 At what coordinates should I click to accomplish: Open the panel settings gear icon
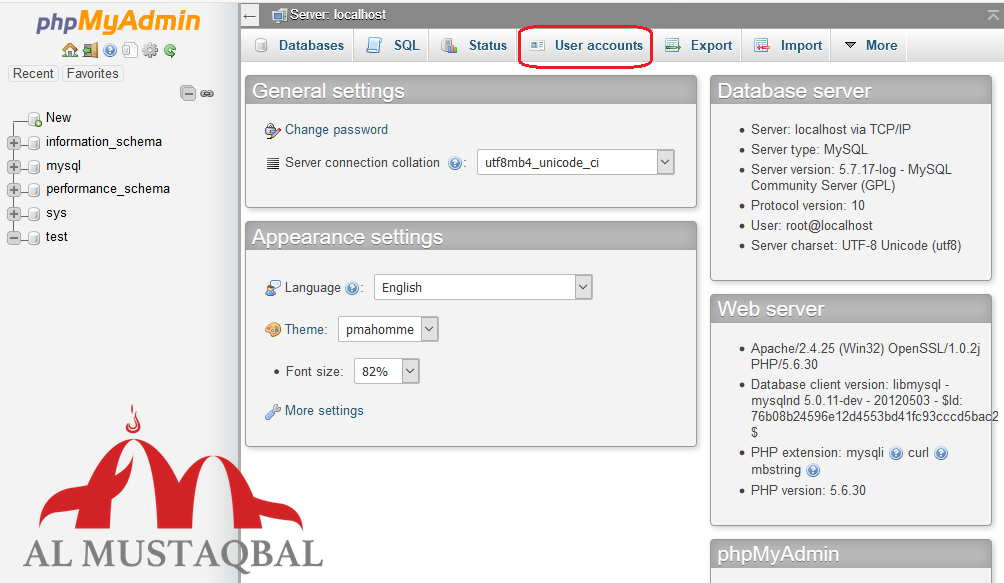[150, 50]
